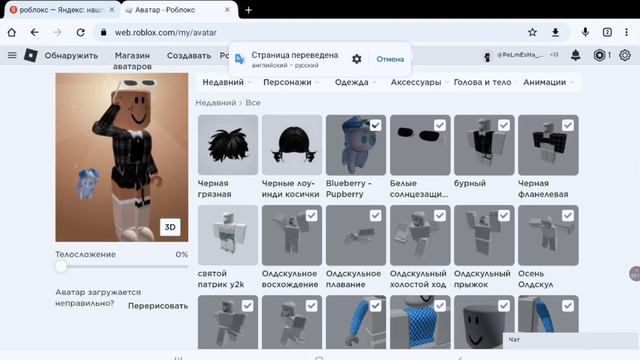Reload the avatar page
This screenshot has height=360, width=640.
tap(80, 33)
